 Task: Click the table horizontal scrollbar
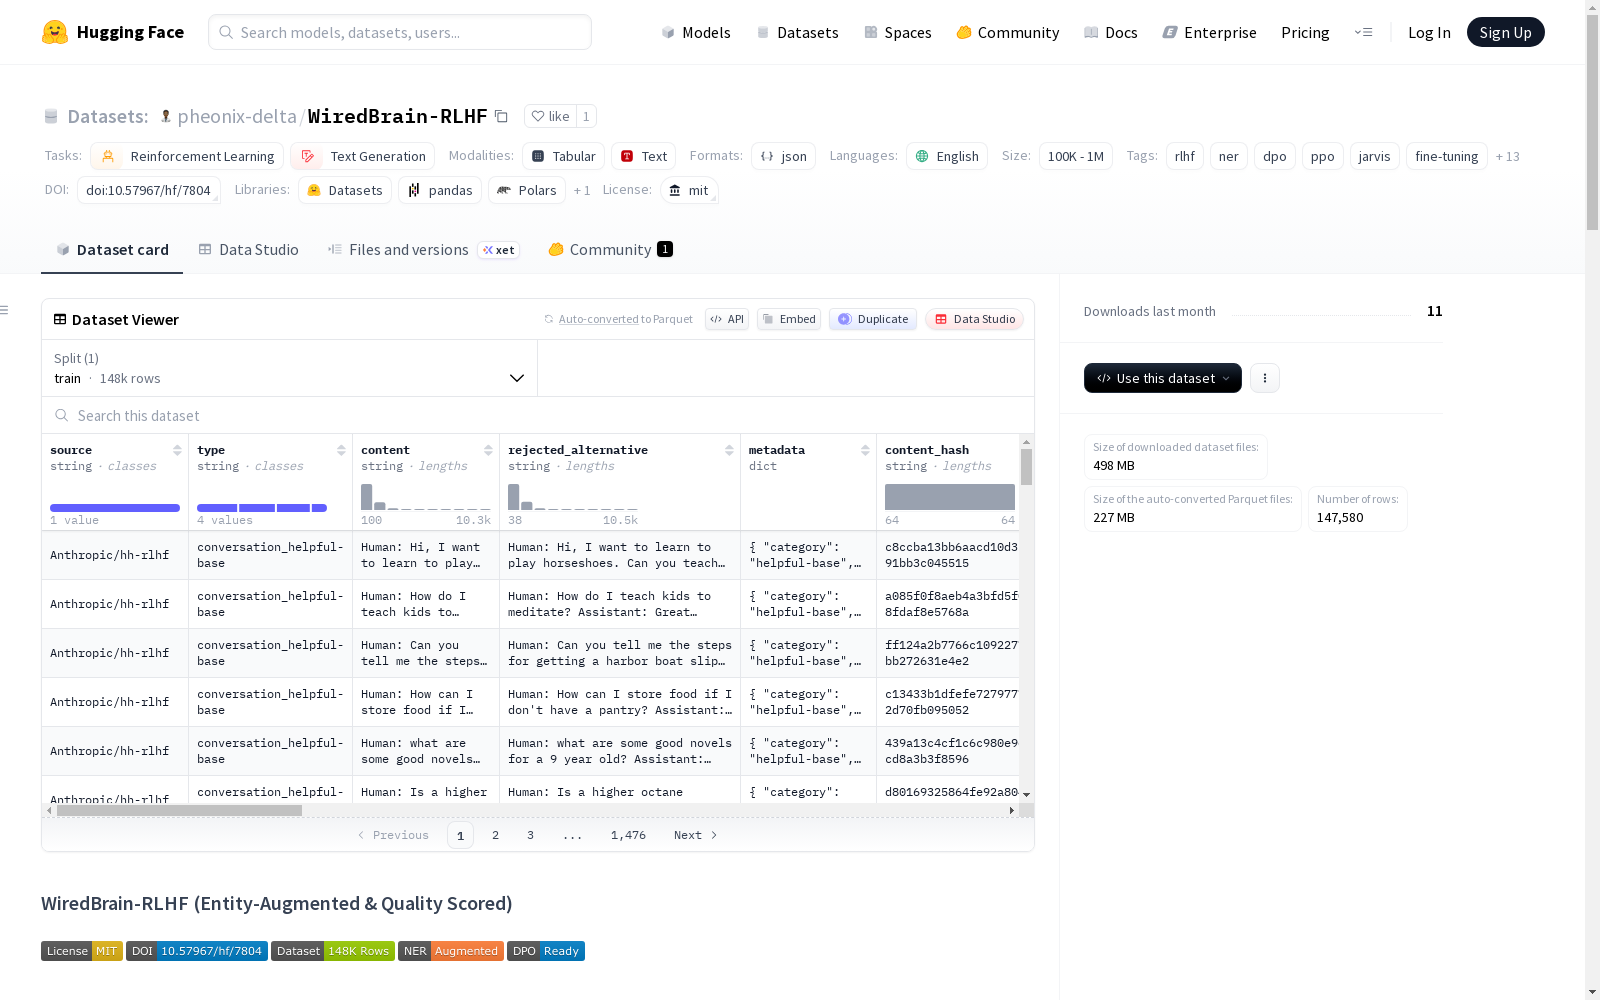[179, 811]
